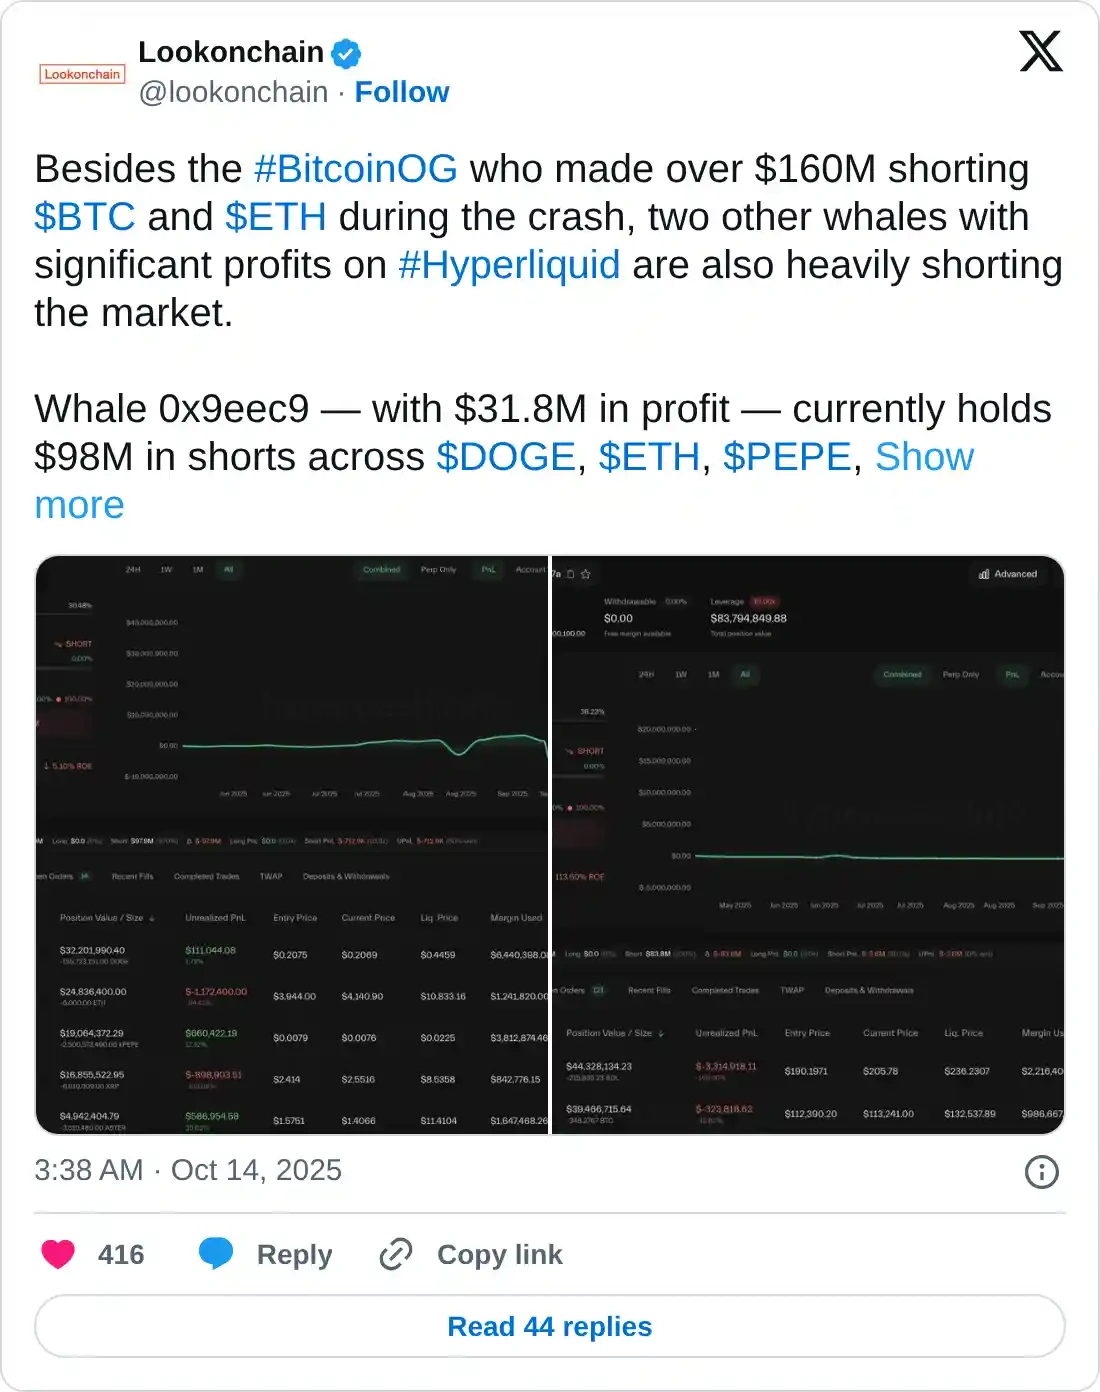The image size is (1100, 1392).
Task: Click the heart like icon
Action: (x=58, y=1254)
